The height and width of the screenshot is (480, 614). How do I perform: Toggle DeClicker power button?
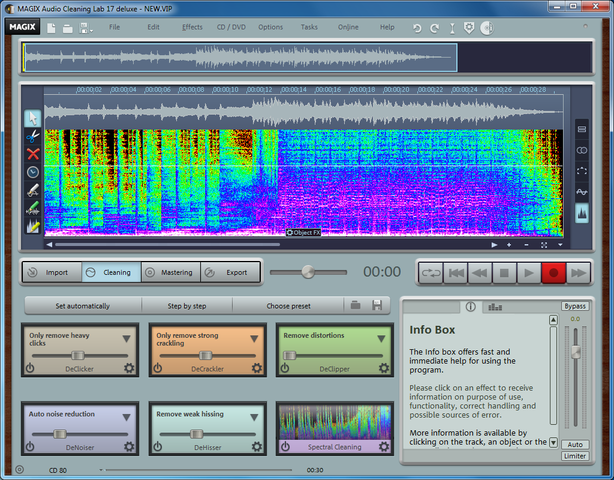pyautogui.click(x=30, y=368)
